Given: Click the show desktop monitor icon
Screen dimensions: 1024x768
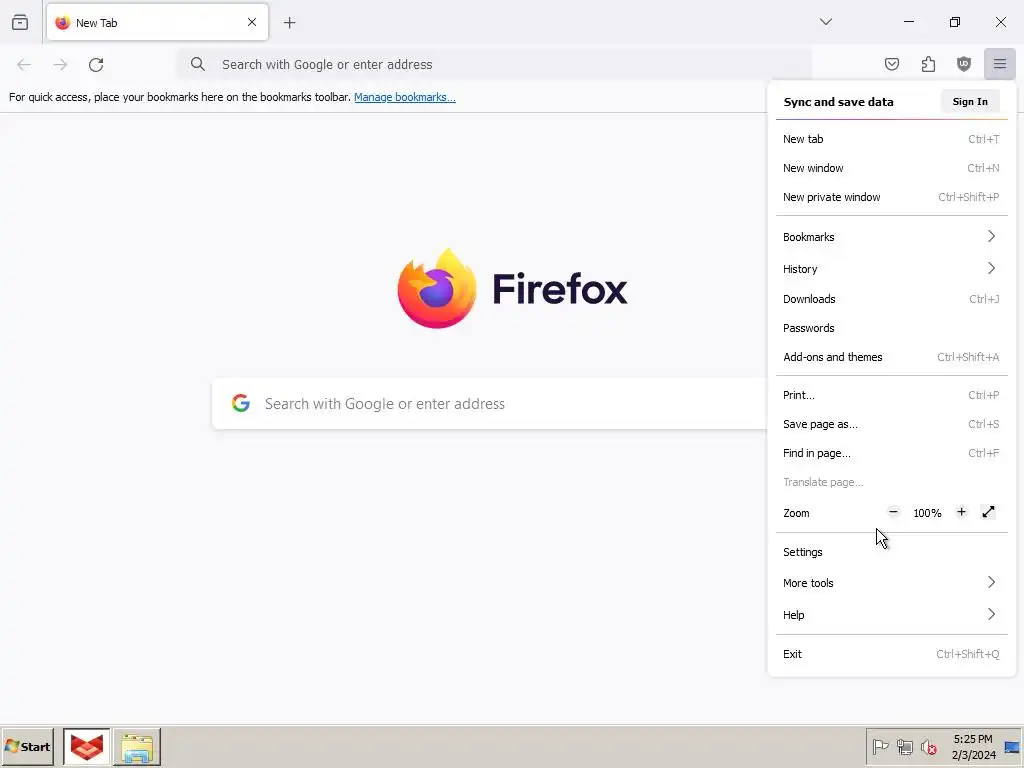Looking at the screenshot, I should coord(1012,747).
